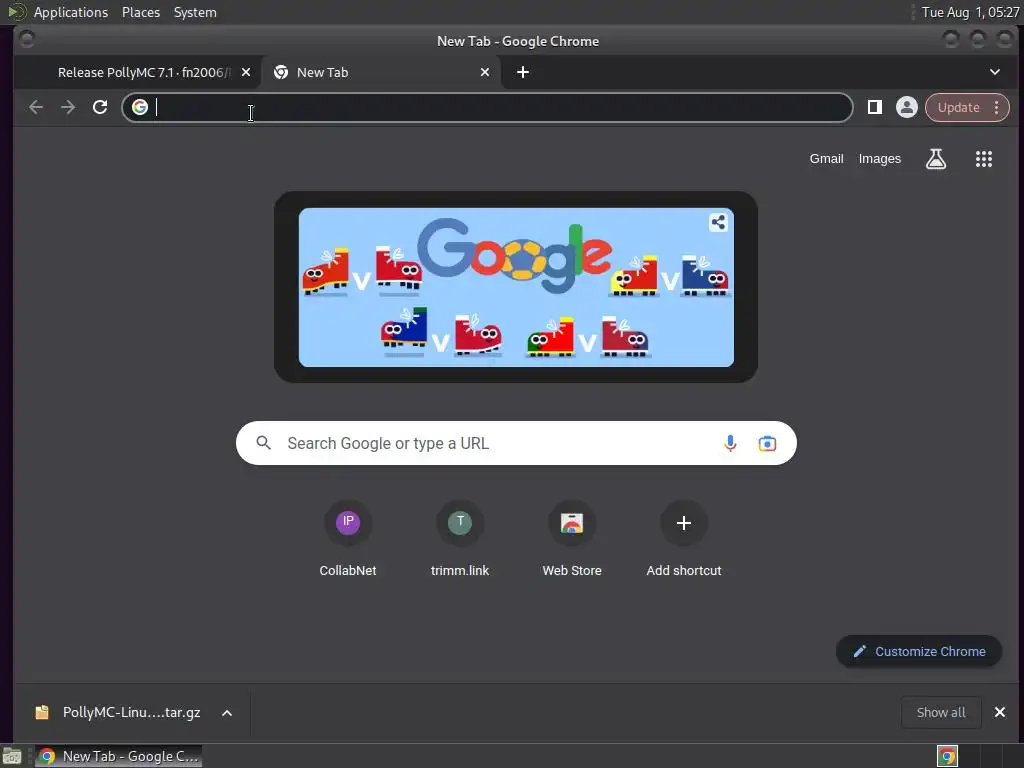
Task: Focus the Search Google or type a URL box
Action: tap(516, 443)
